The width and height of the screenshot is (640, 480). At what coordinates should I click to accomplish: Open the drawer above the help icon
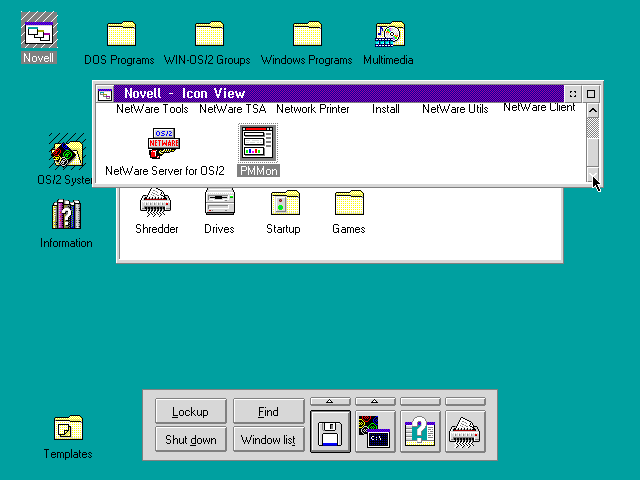pos(420,402)
